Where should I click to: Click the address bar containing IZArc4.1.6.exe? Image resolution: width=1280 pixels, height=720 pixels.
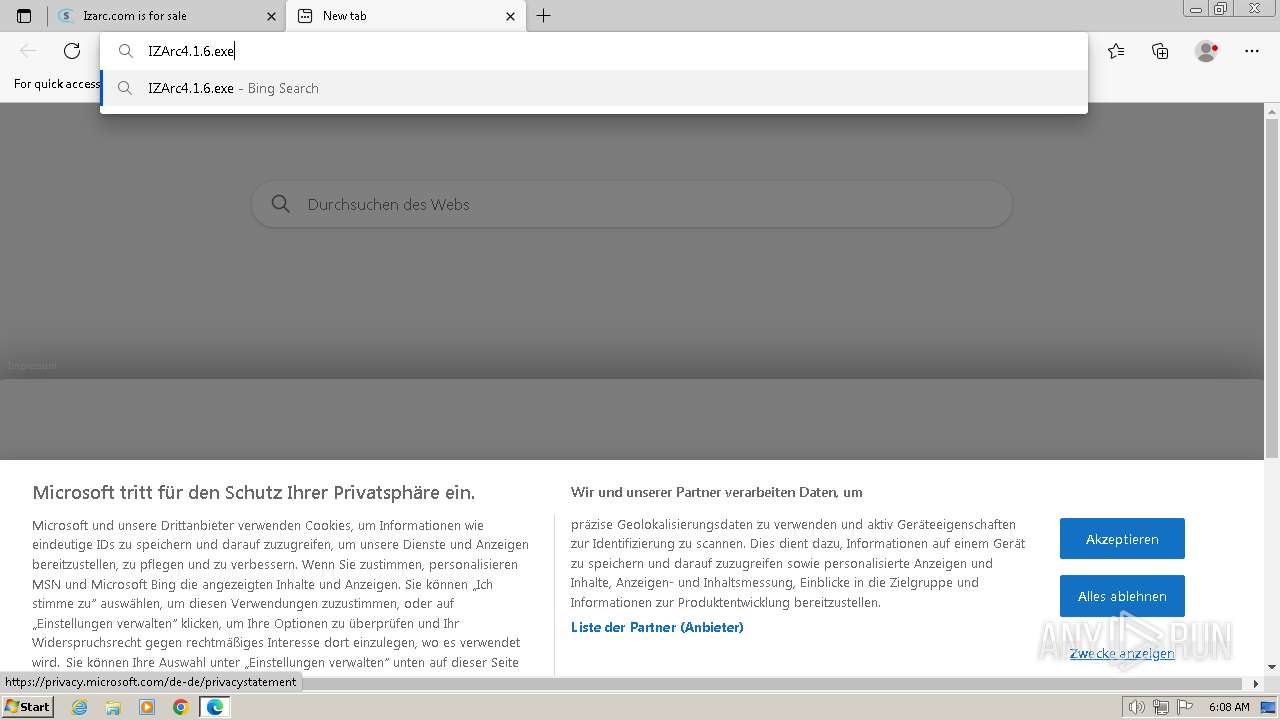click(x=594, y=51)
